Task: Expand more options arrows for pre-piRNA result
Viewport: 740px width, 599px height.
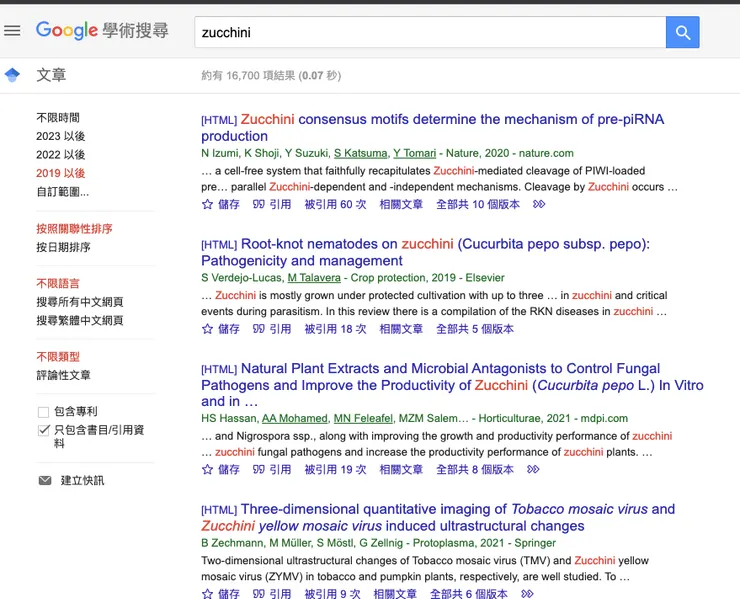Action: [539, 204]
